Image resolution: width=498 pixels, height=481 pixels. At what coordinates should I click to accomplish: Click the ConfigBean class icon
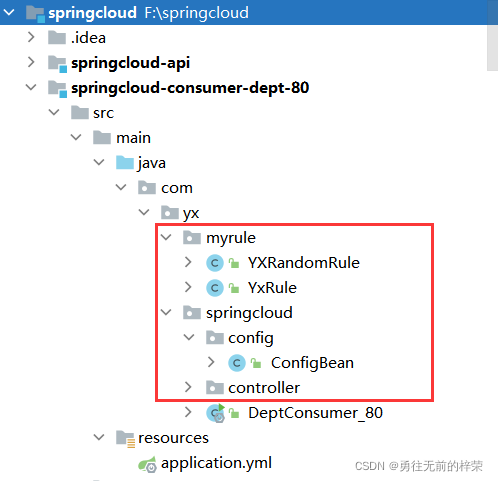point(237,363)
